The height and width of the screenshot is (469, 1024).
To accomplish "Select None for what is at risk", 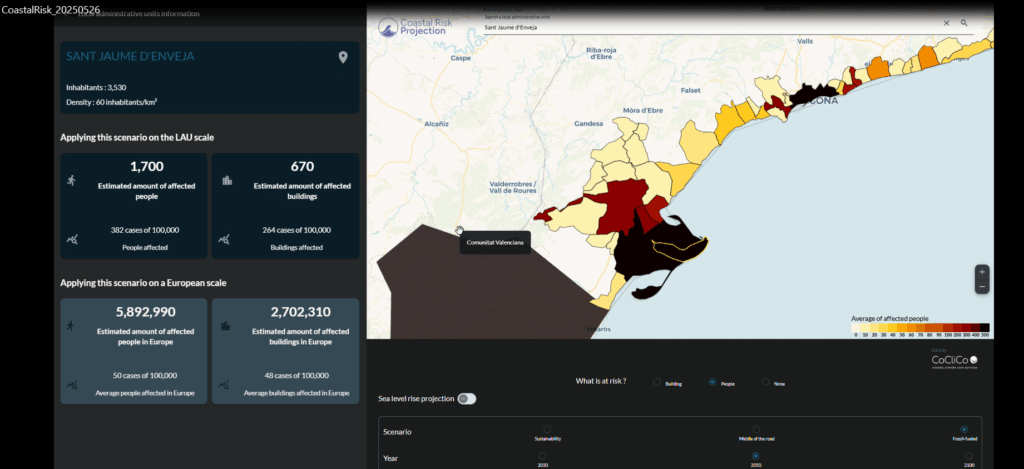I will [766, 382].
